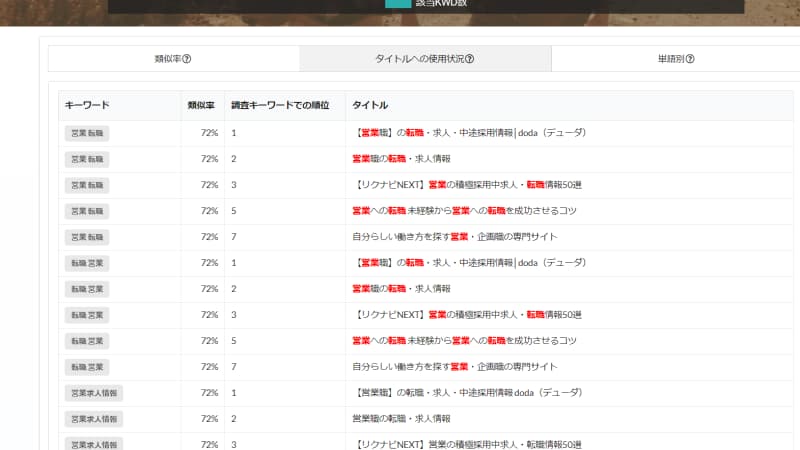Click rank value 2 in 転職 営業 row
The image size is (800, 450).
[x=234, y=289]
